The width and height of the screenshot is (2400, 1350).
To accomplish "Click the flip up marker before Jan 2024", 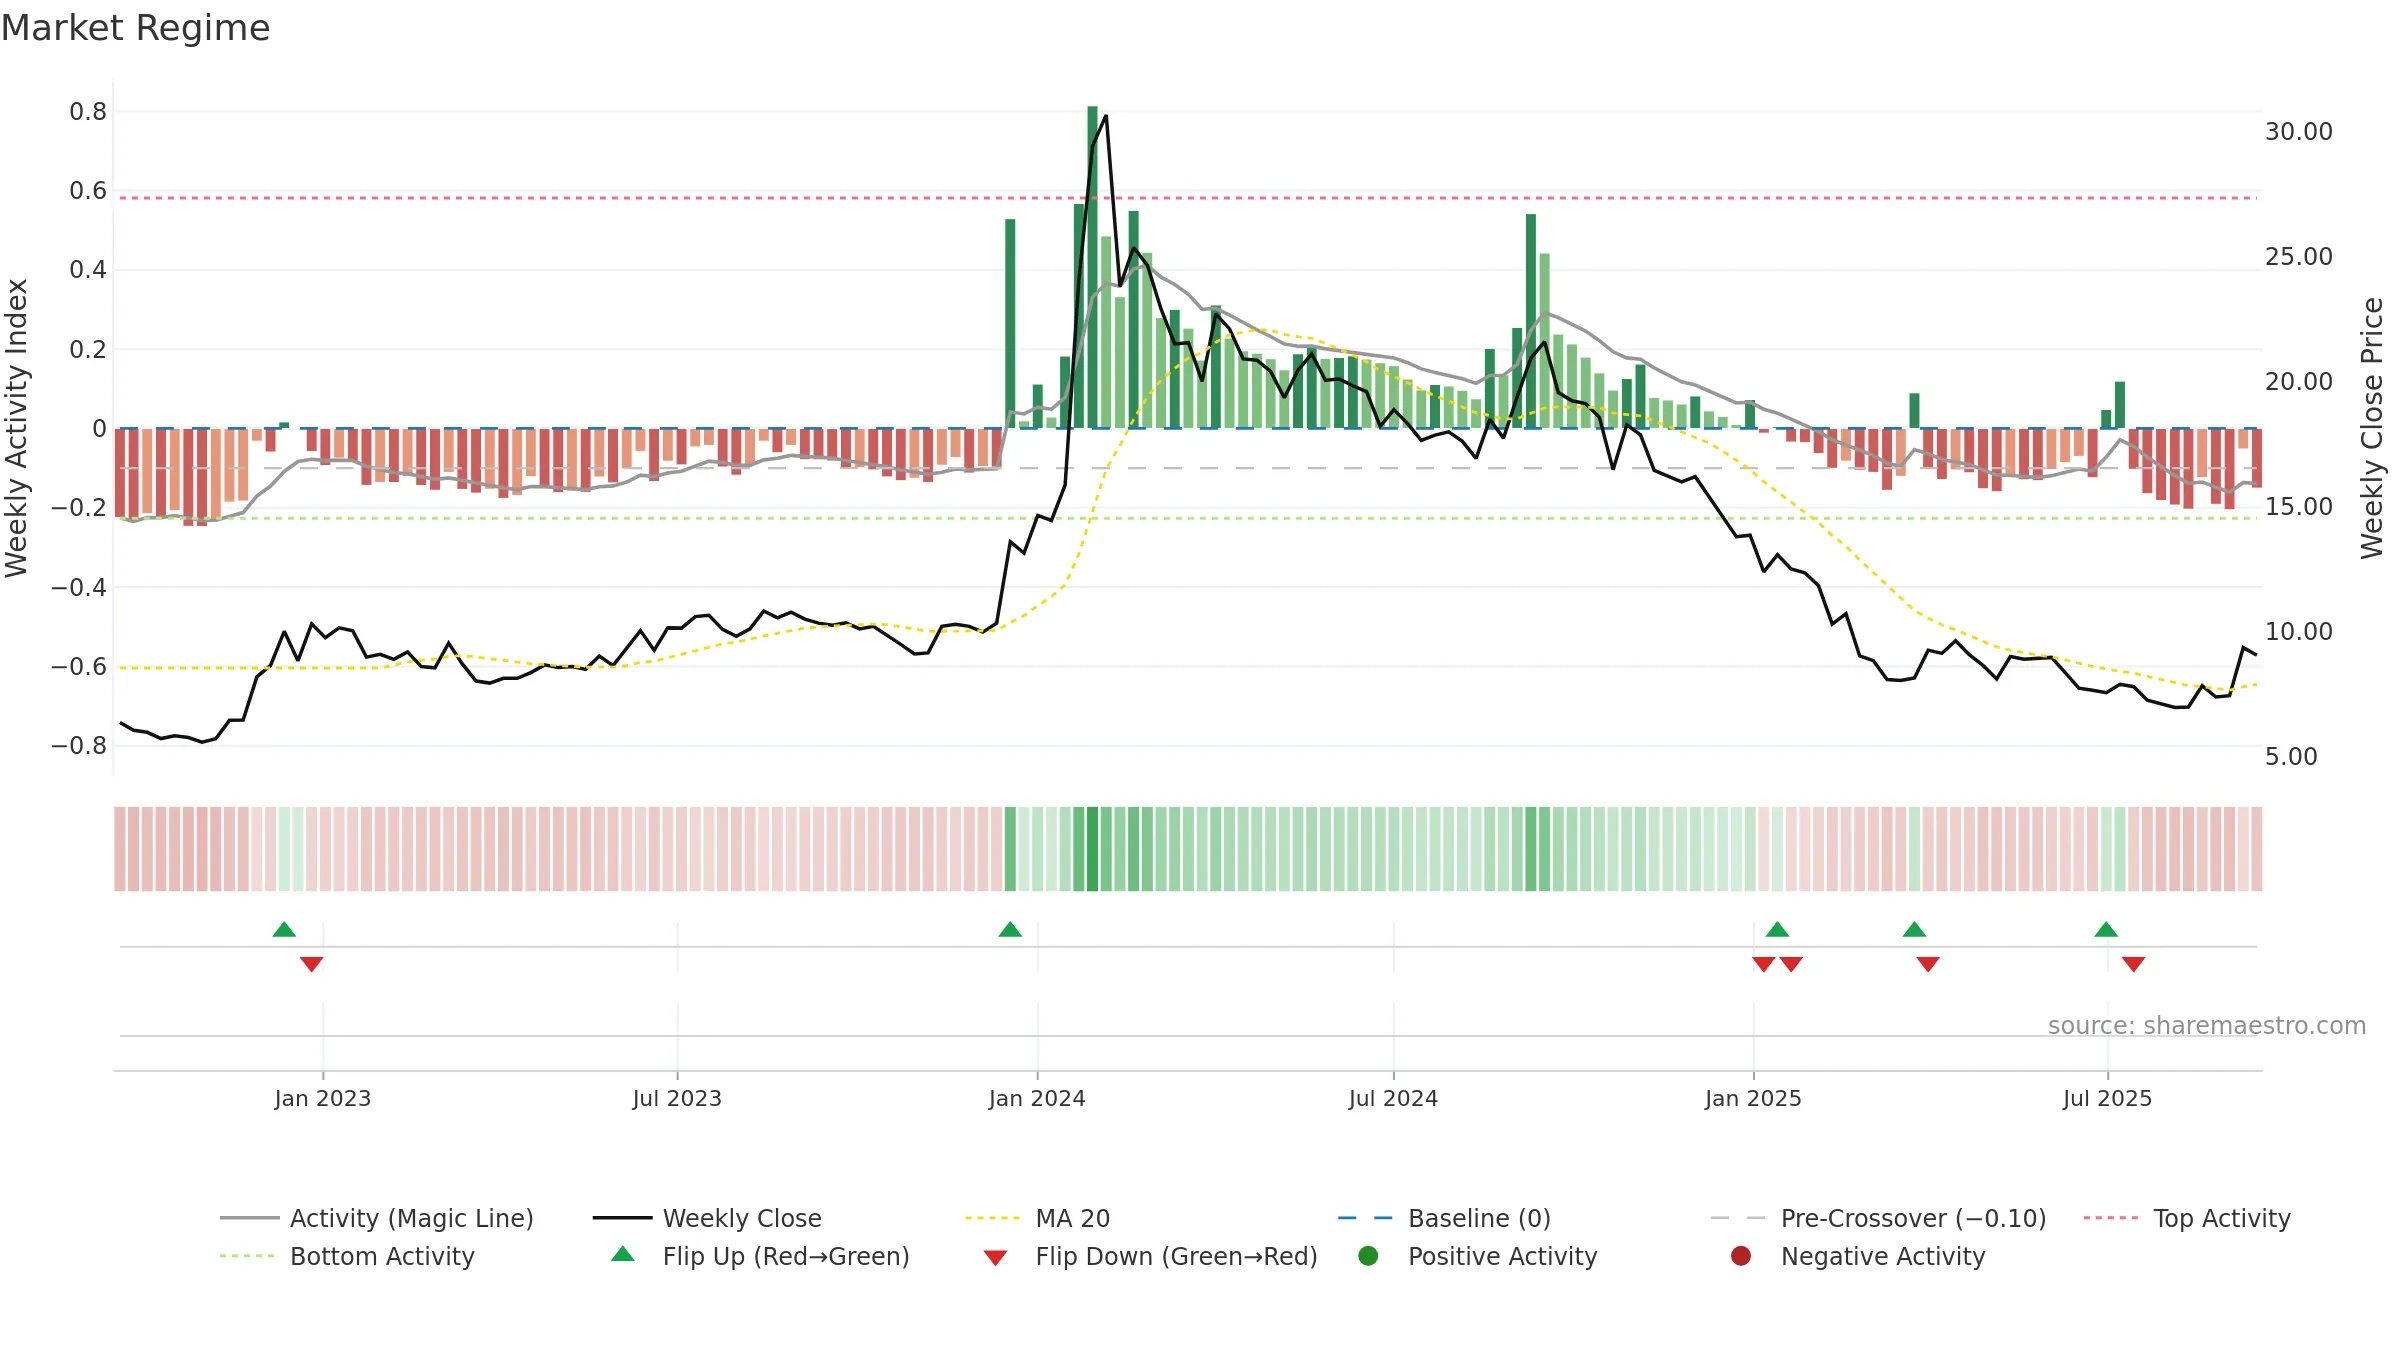I will click(1010, 930).
